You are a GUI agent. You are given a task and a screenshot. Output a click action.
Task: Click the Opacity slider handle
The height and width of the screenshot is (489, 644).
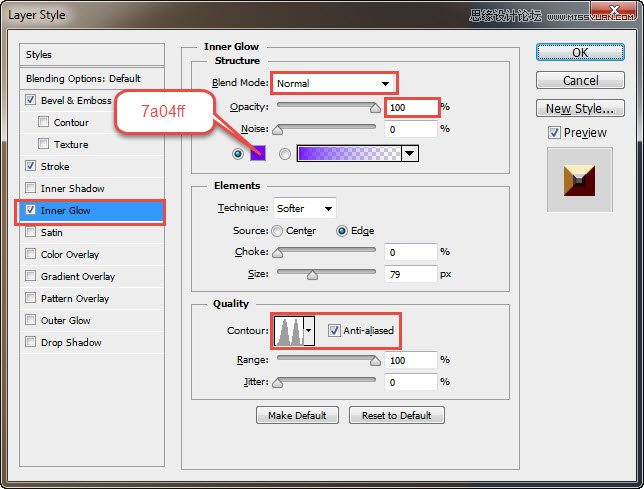[x=375, y=108]
